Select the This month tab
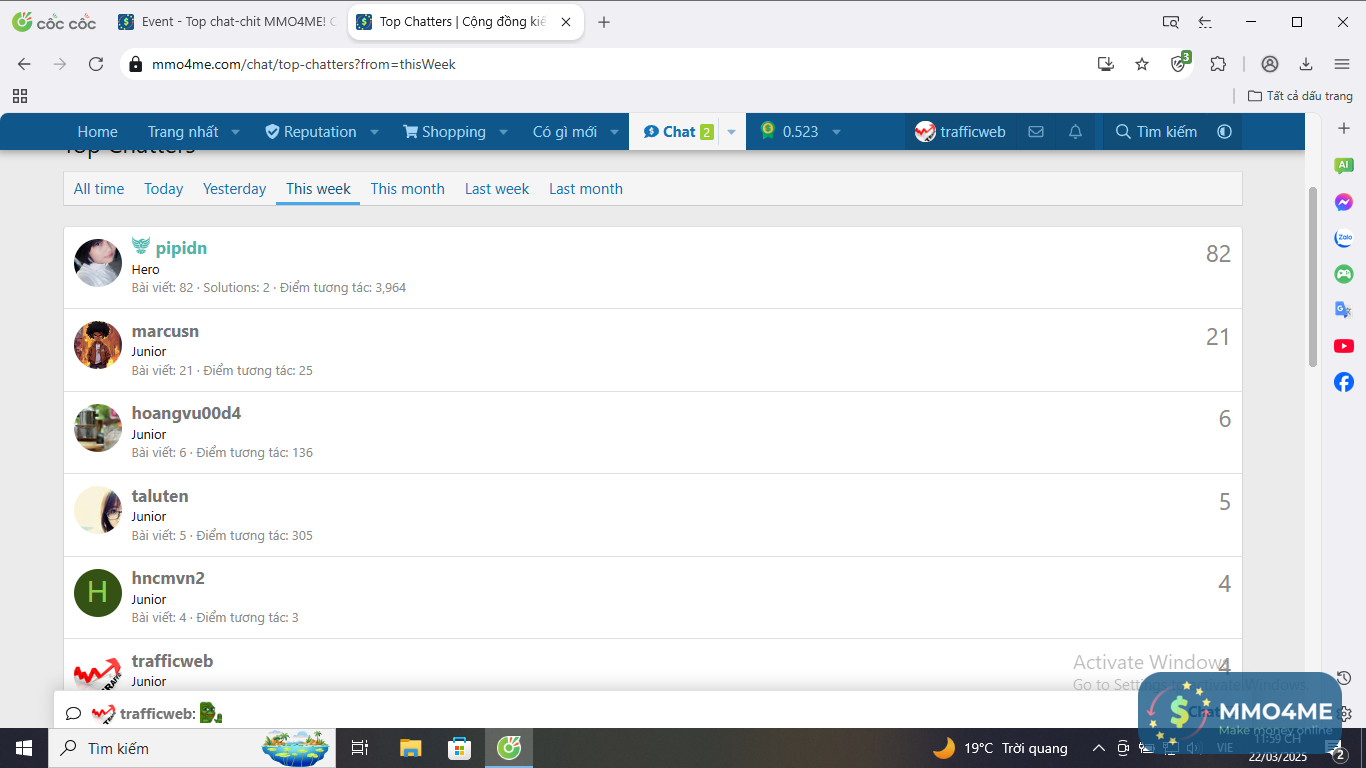The width and height of the screenshot is (1366, 768). (407, 188)
